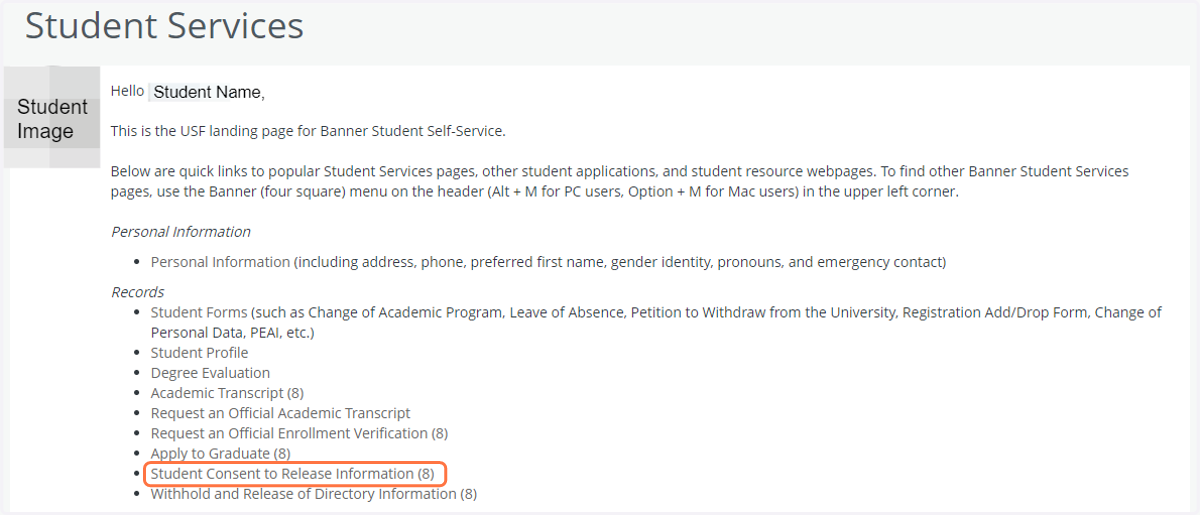The height and width of the screenshot is (515, 1200).
Task: Click Request an Official Academic Transcript
Action: tap(280, 413)
